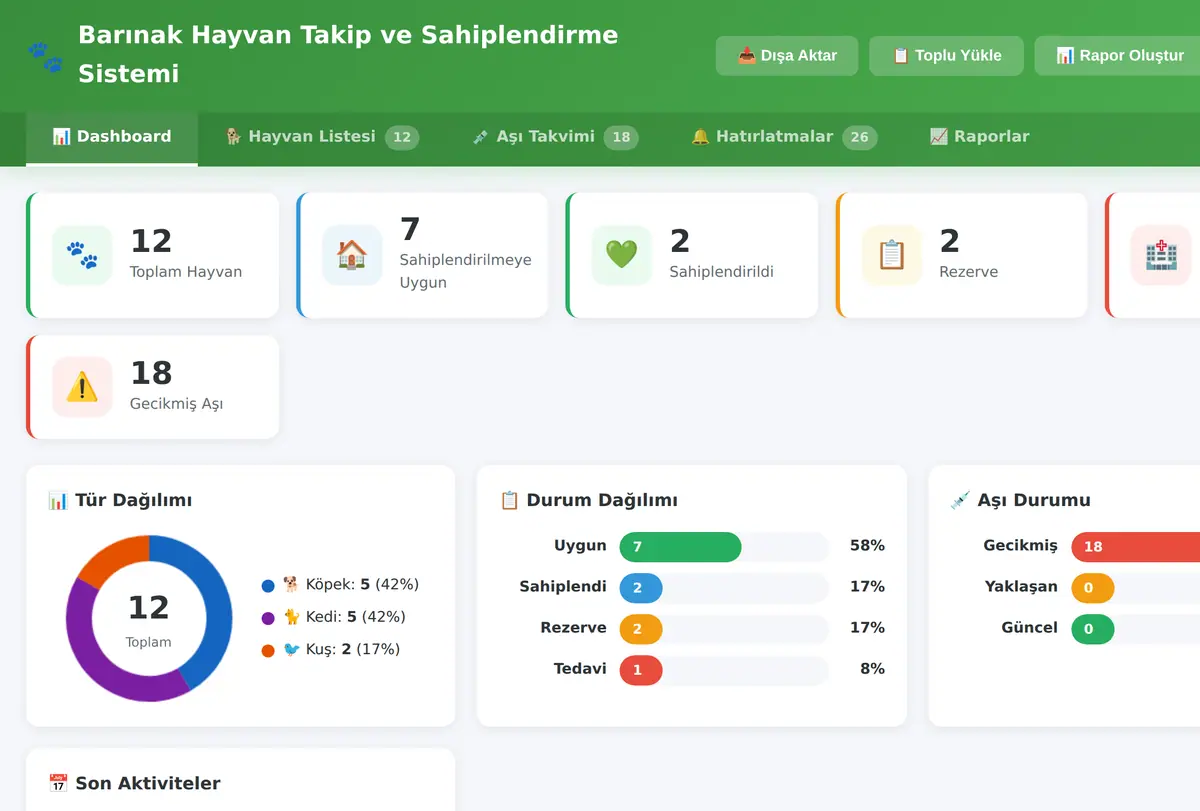Screen dimensions: 1200x811
Task: Click the system title in header
Action: coord(348,54)
